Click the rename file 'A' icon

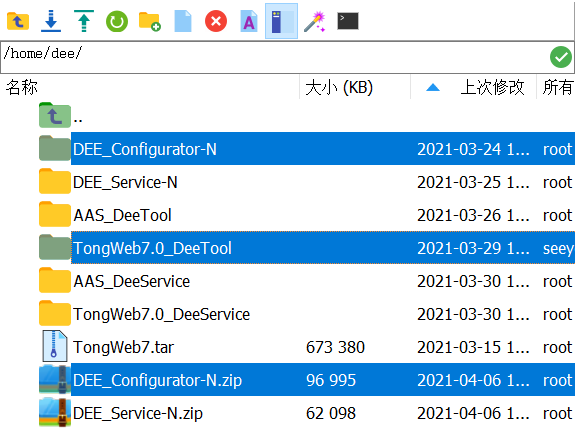249,21
